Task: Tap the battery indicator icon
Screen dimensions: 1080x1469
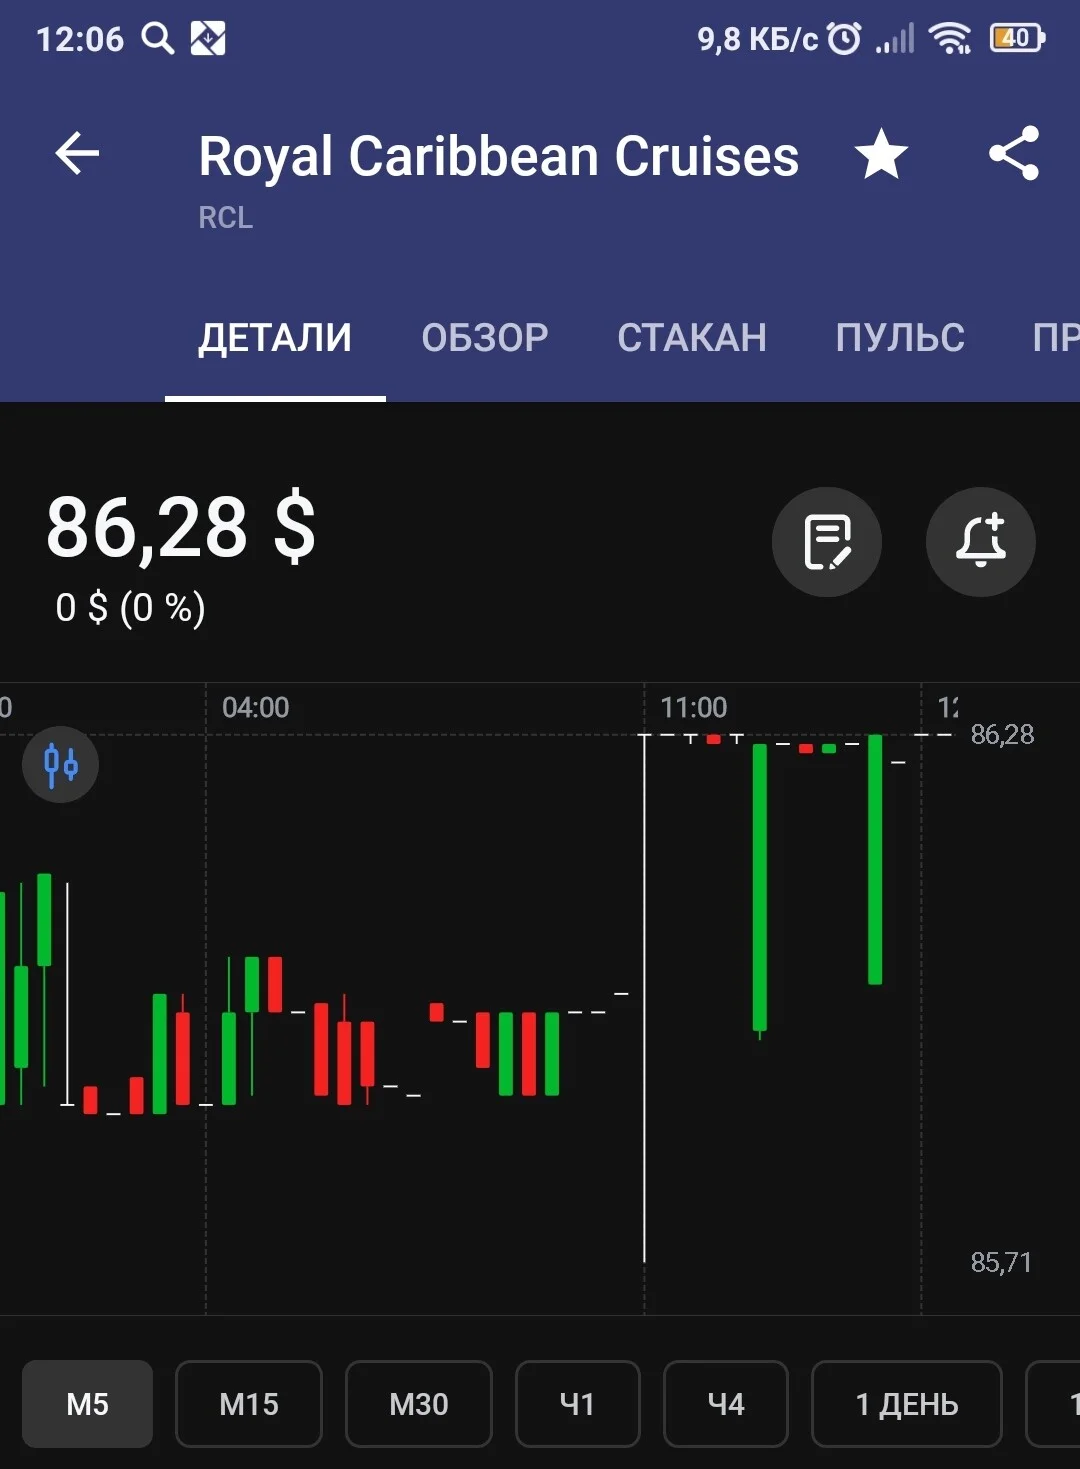Action: [x=1017, y=39]
